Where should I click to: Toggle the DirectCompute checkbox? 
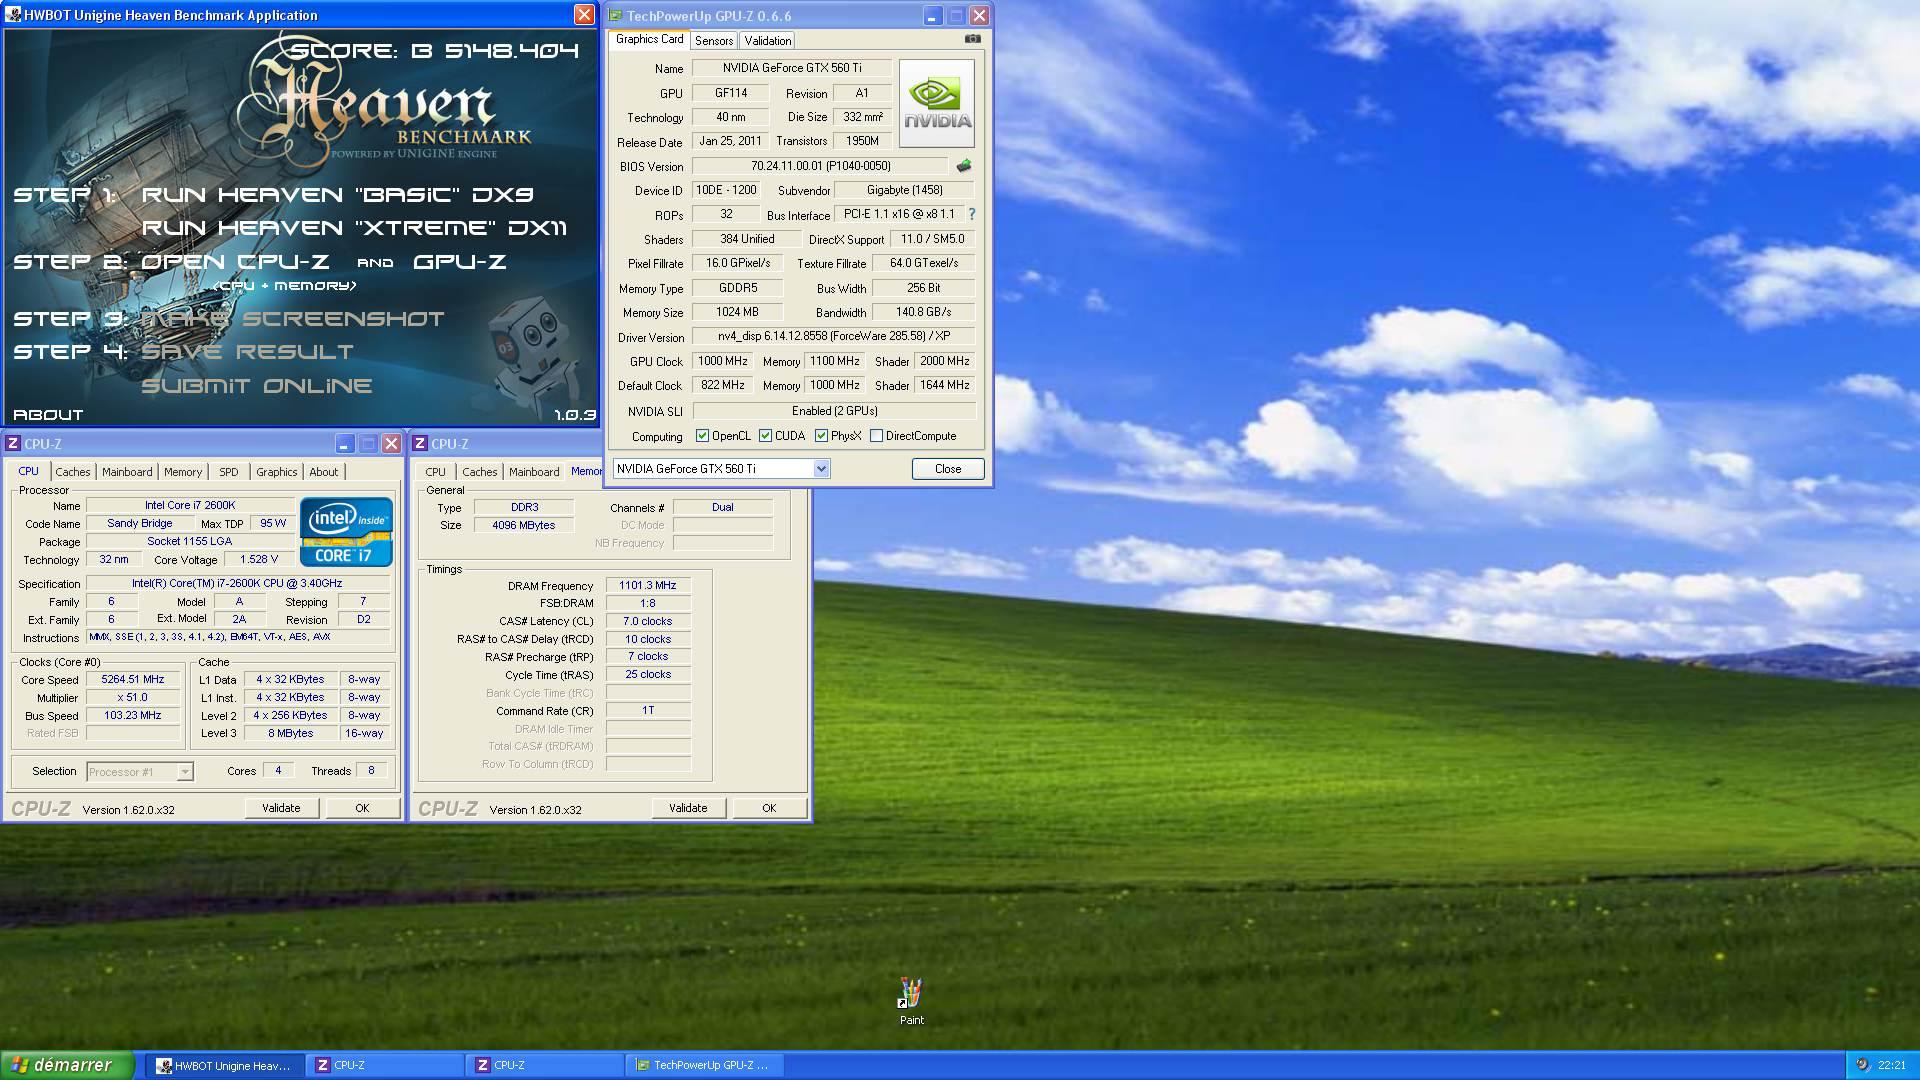(876, 436)
